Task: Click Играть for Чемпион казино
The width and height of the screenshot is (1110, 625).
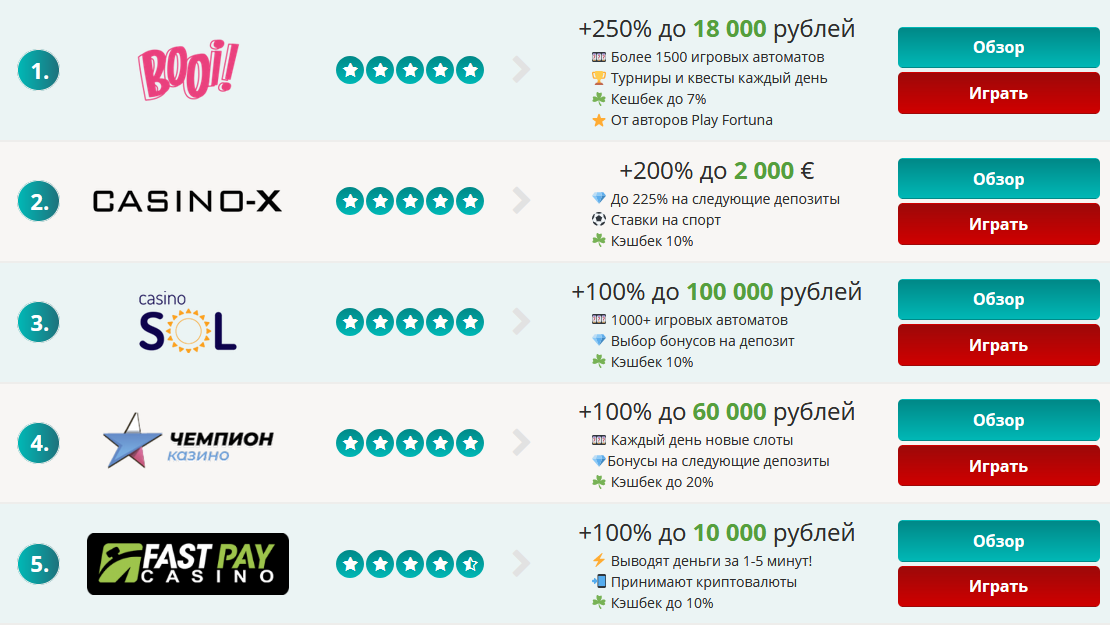Action: pos(998,466)
